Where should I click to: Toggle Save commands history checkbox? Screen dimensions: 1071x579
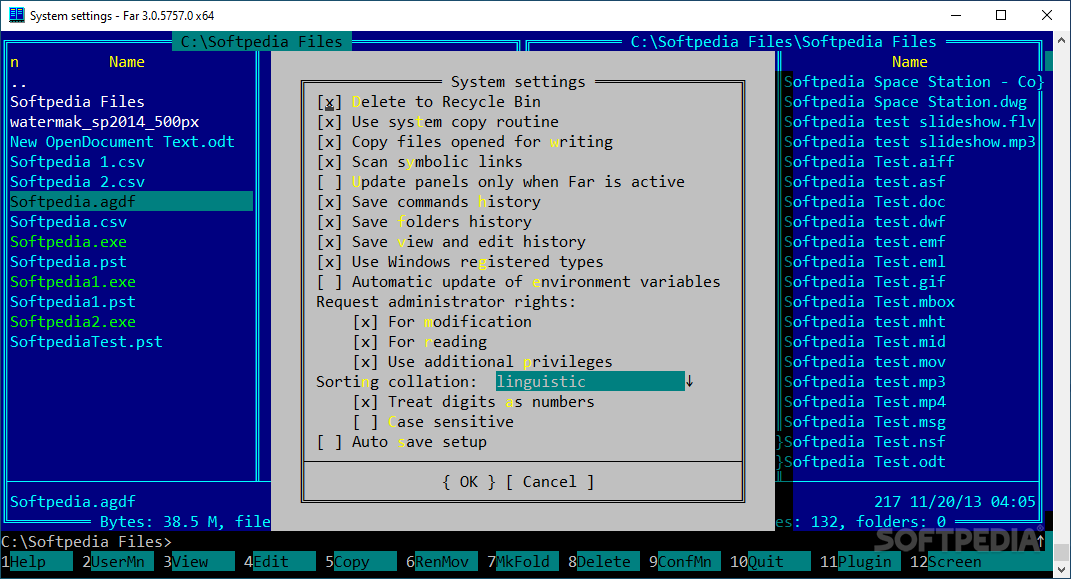[329, 201]
